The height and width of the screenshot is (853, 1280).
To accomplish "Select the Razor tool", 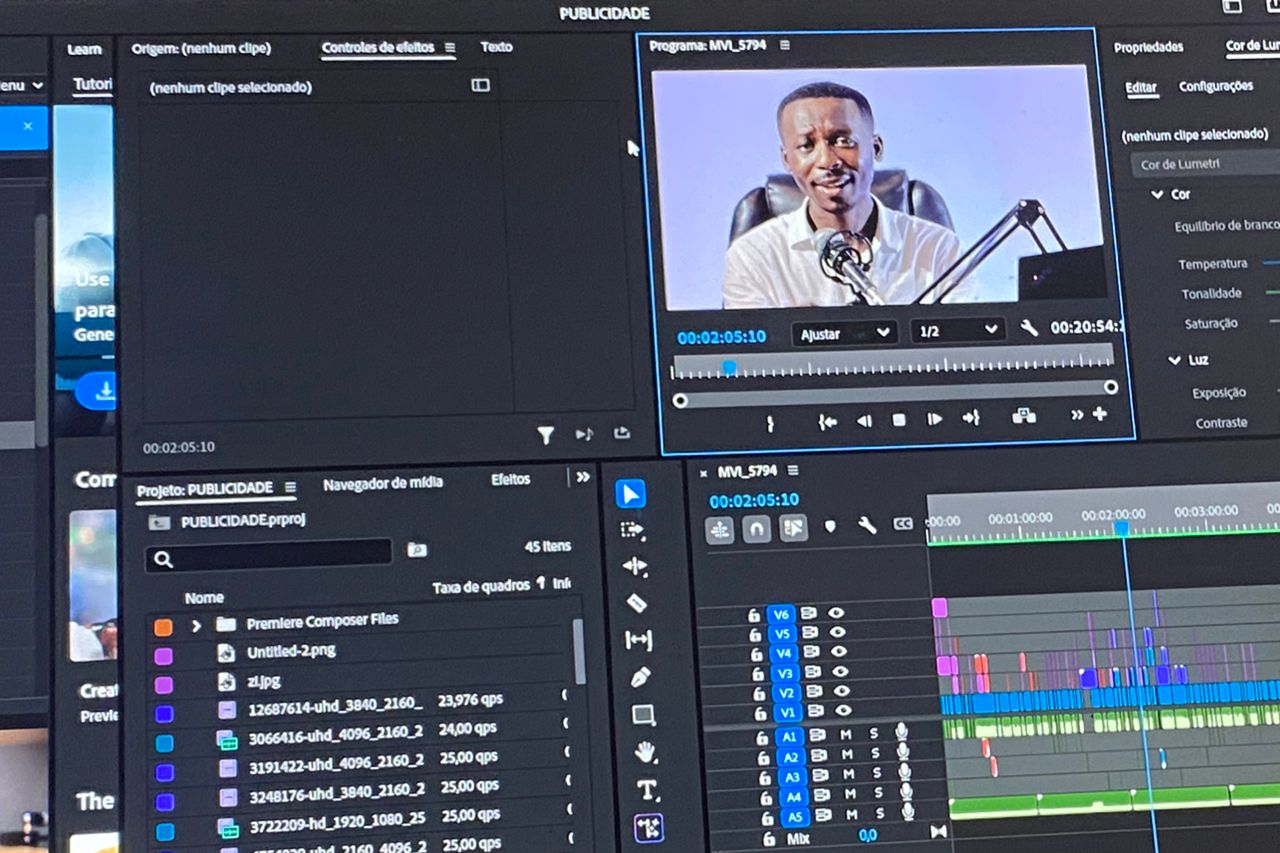I will click(636, 602).
